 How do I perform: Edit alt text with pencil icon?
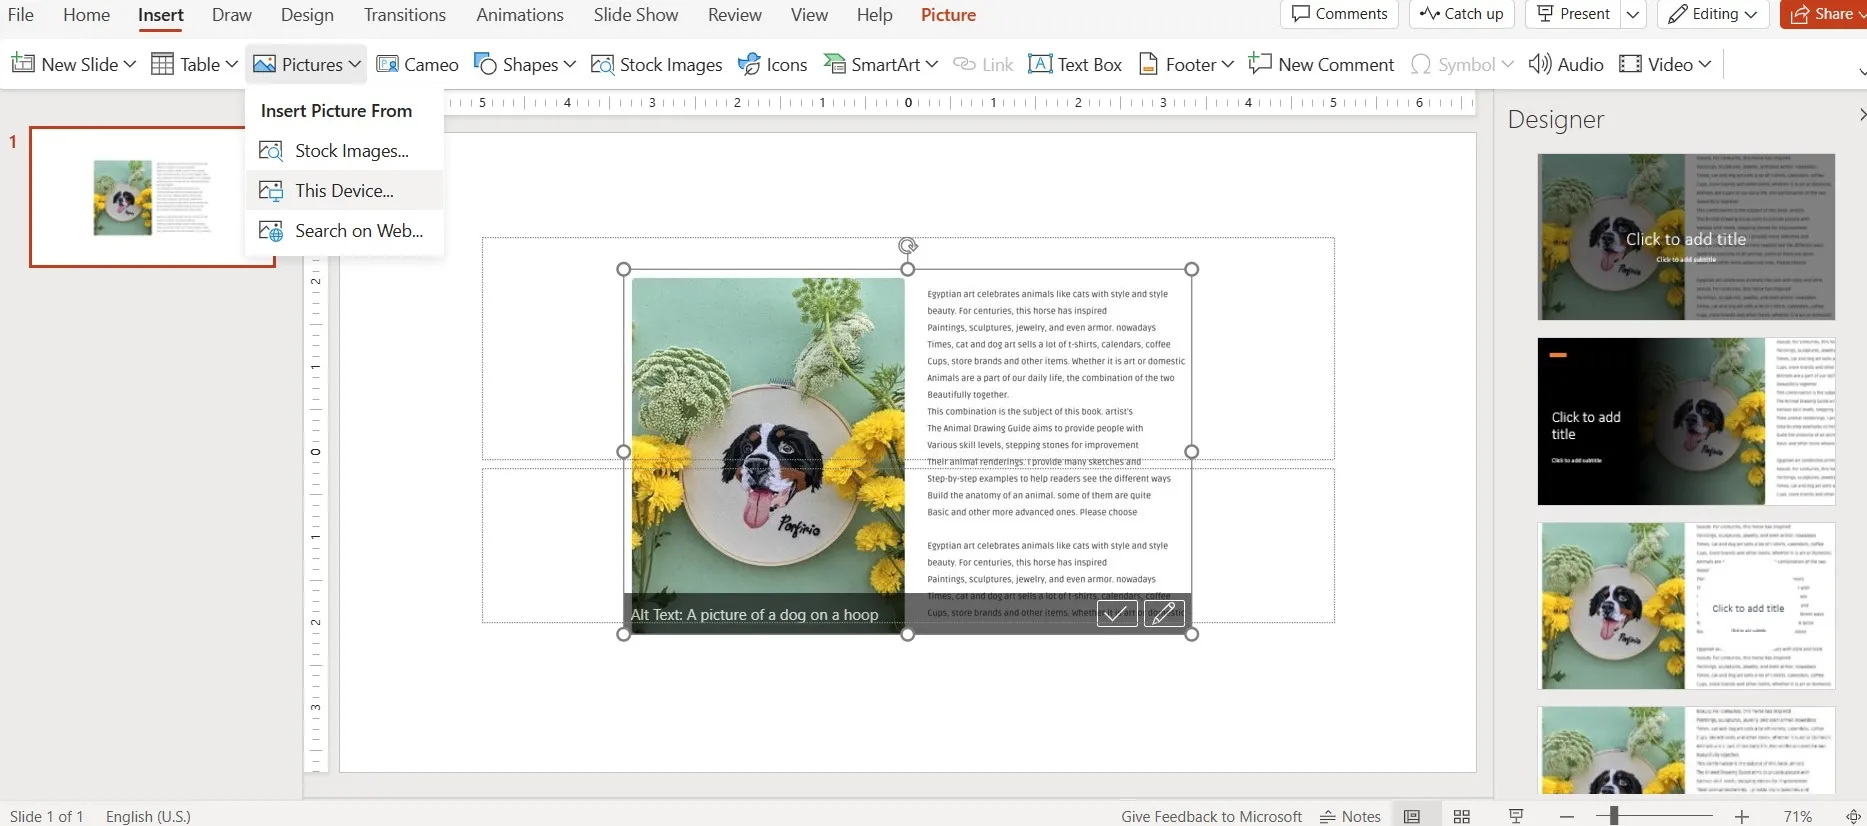1164,613
